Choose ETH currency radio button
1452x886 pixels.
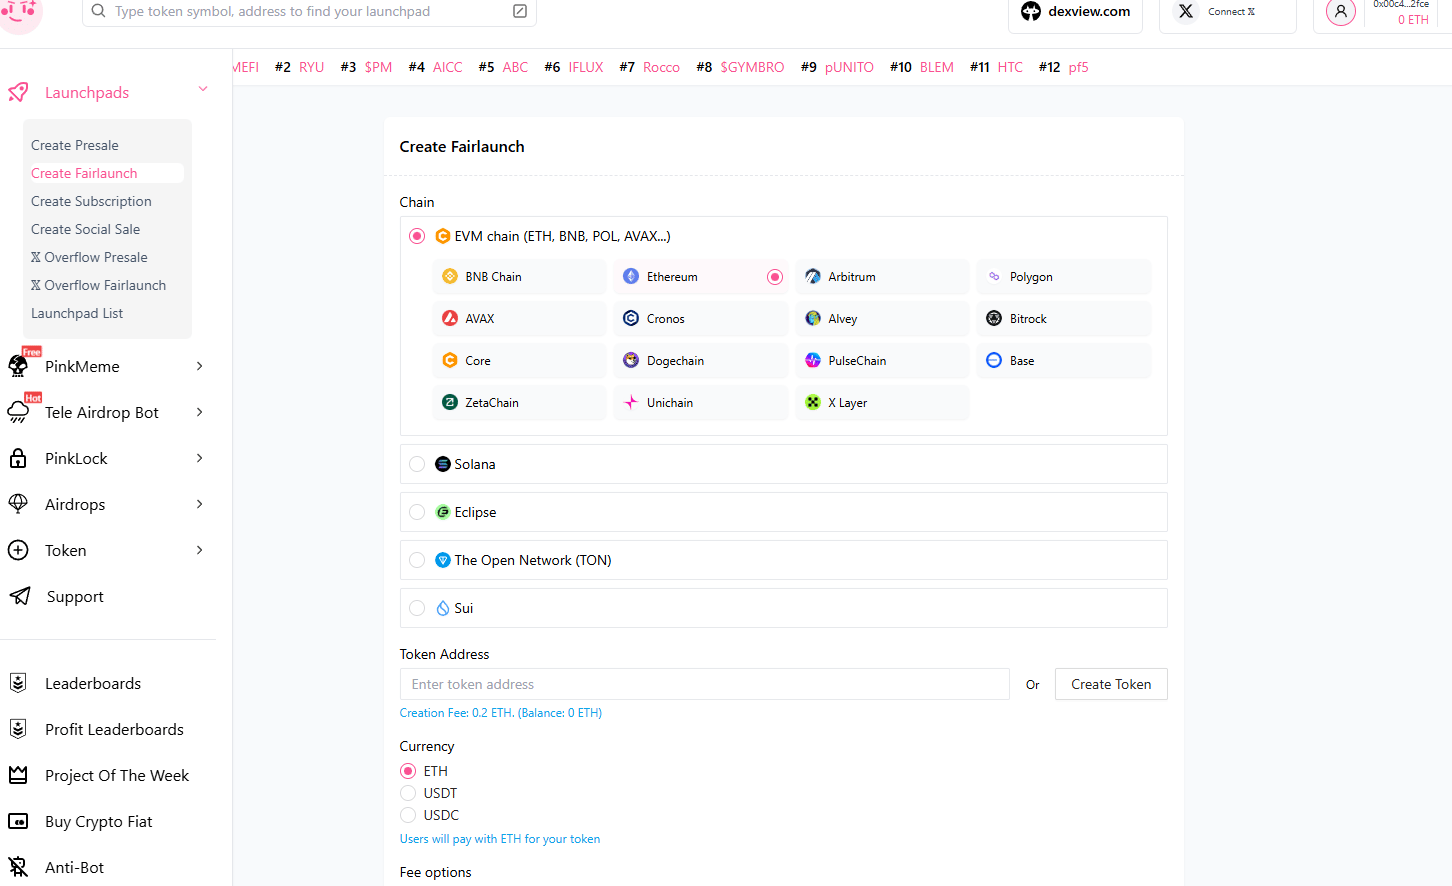click(x=408, y=771)
